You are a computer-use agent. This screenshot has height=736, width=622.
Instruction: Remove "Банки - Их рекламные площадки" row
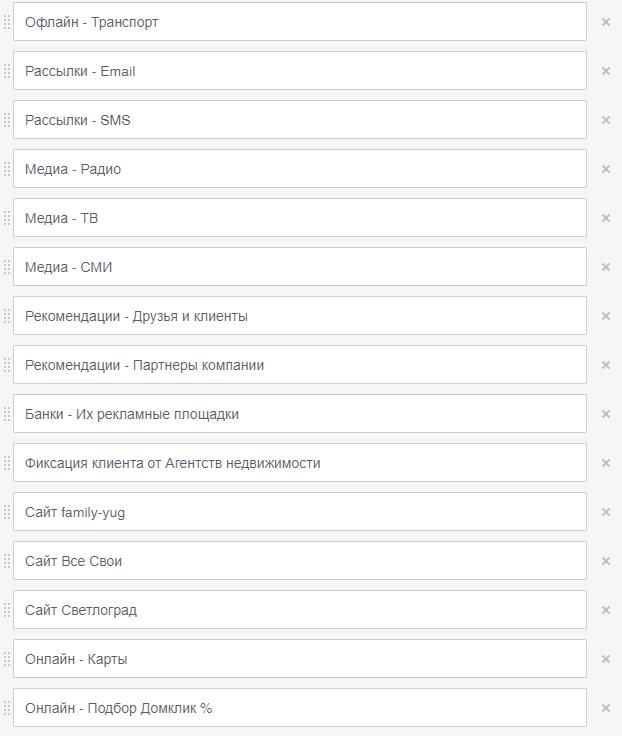pyautogui.click(x=605, y=414)
